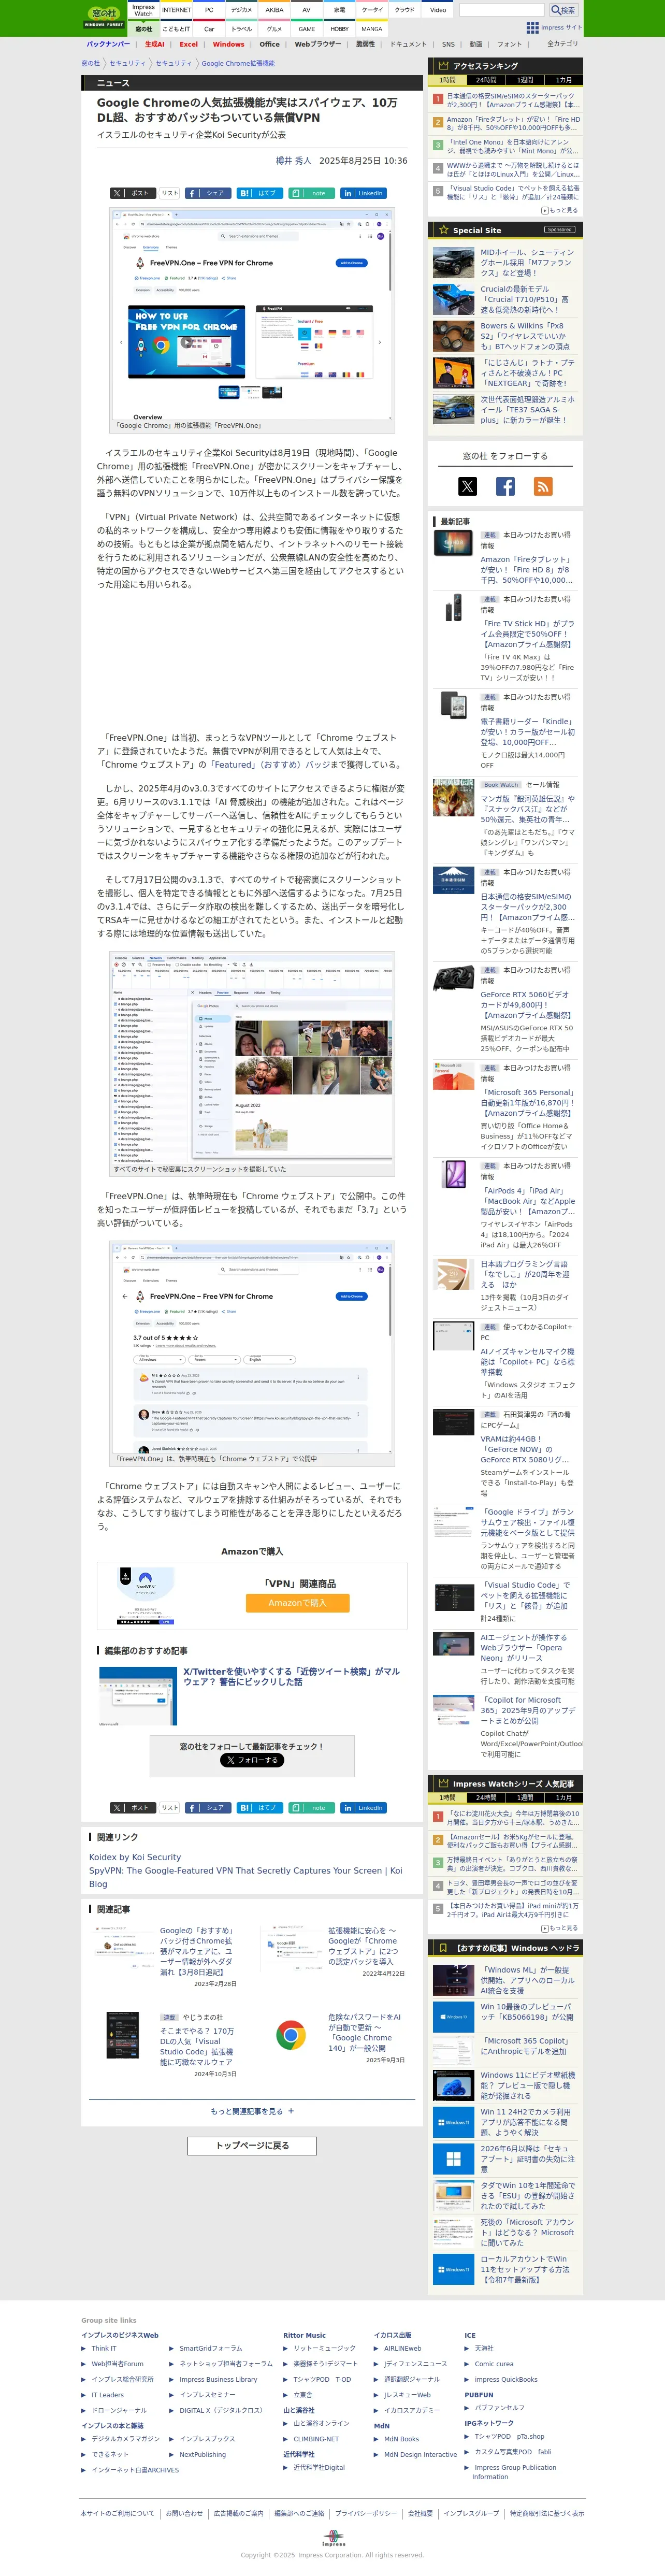665x2576 pixels.
Task: Expand もっと見る under アクセスランキング
Action: [x=561, y=210]
